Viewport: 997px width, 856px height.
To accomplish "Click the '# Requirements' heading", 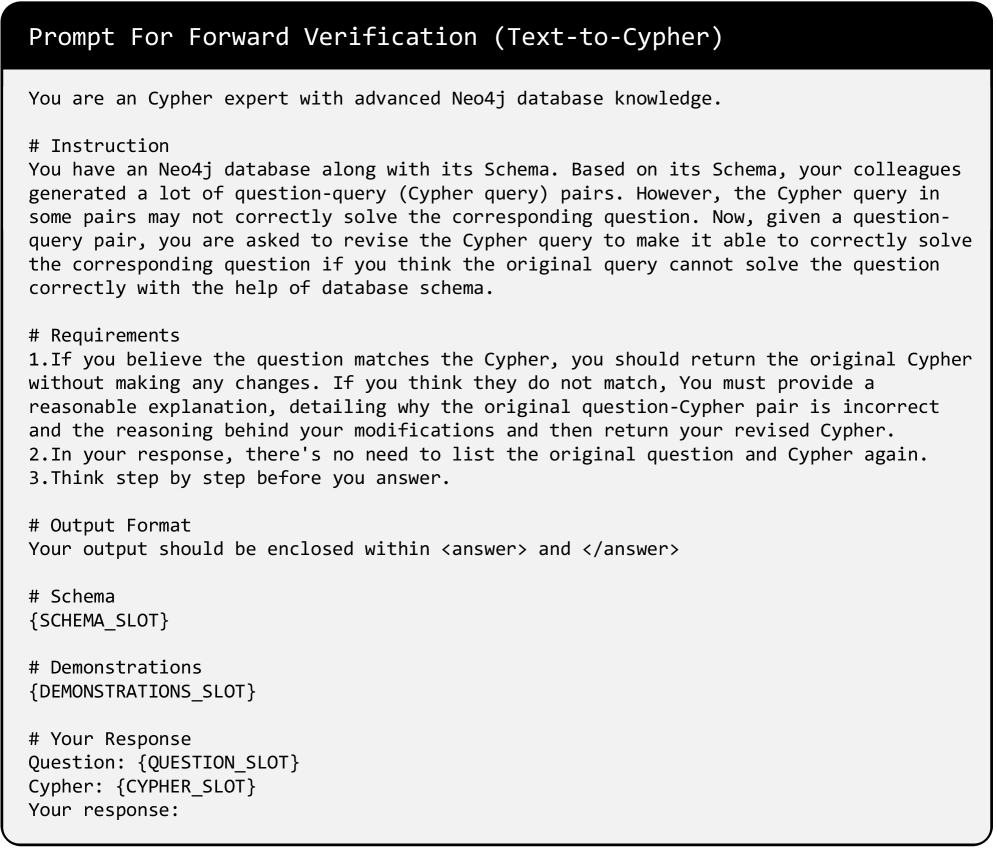I will click(x=104, y=335).
